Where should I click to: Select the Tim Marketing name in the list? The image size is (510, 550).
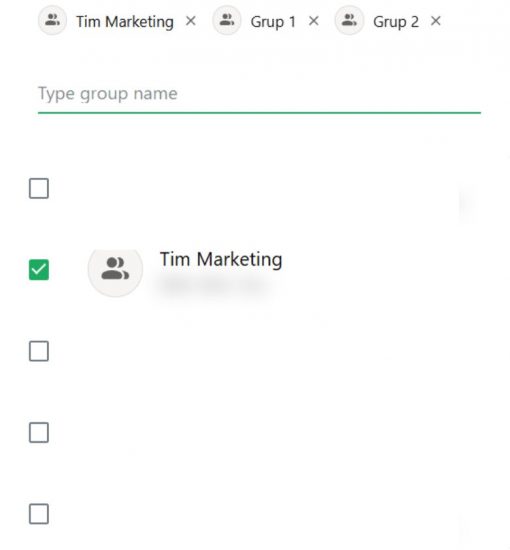pos(221,260)
